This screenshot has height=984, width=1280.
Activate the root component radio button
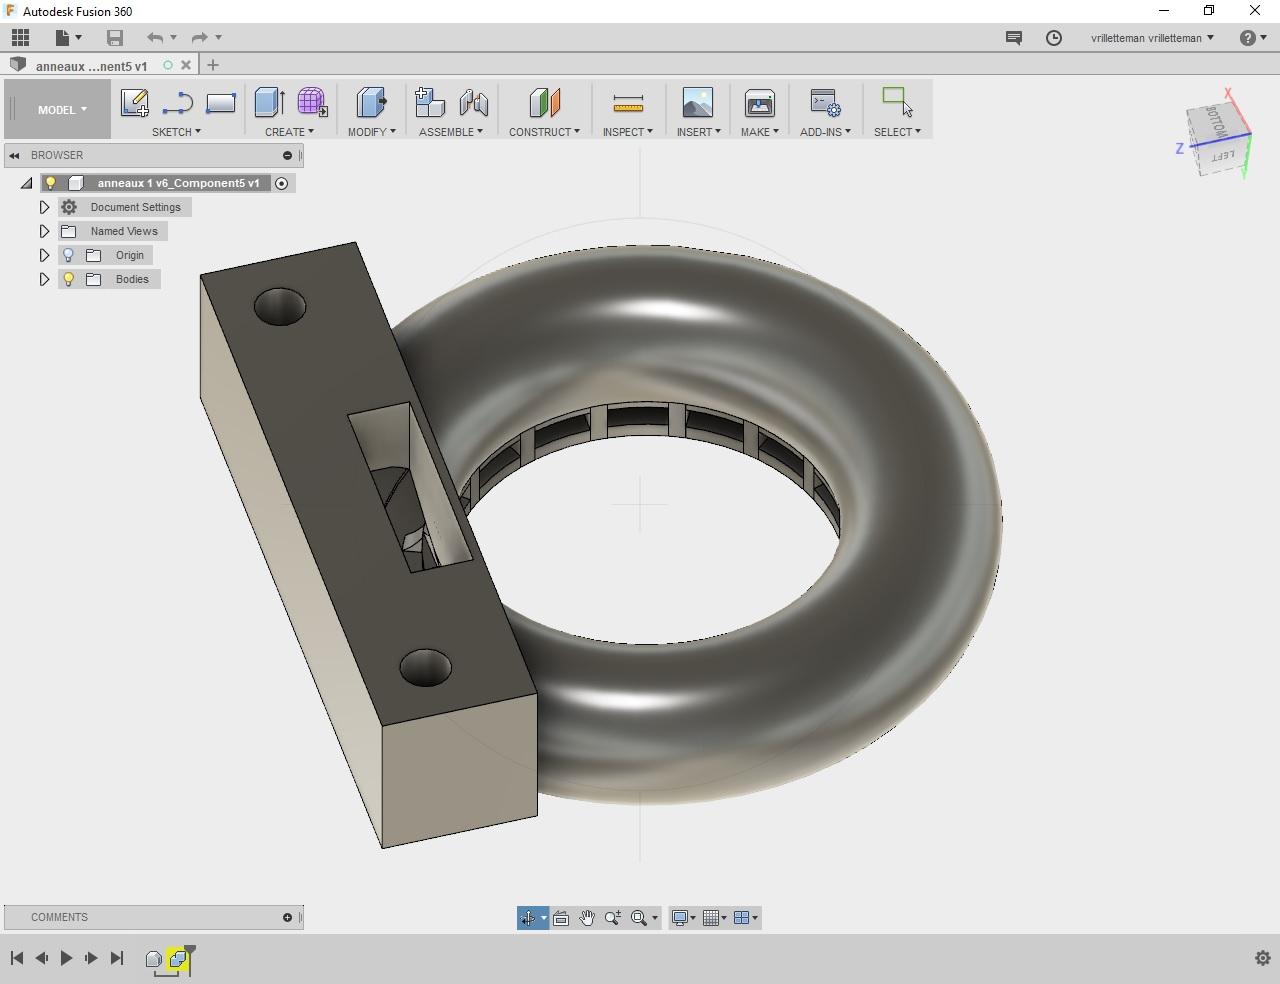point(282,183)
